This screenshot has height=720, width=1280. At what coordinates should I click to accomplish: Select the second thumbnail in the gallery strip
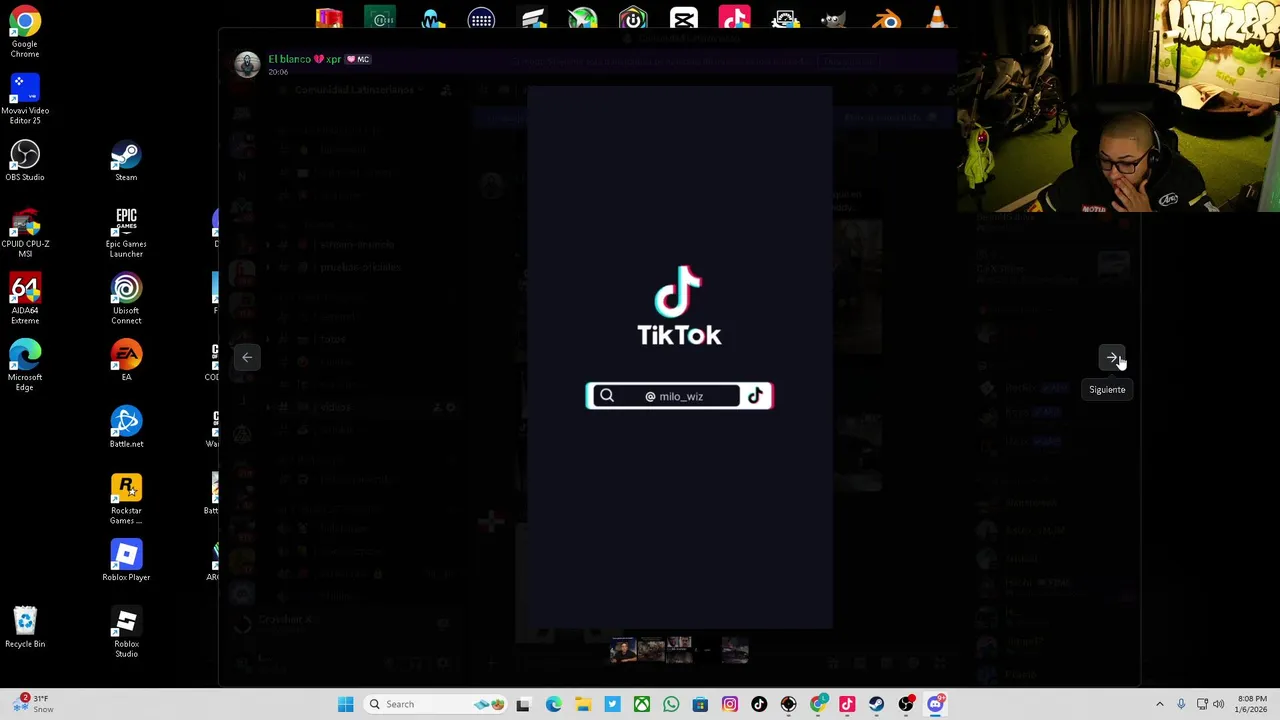click(651, 650)
